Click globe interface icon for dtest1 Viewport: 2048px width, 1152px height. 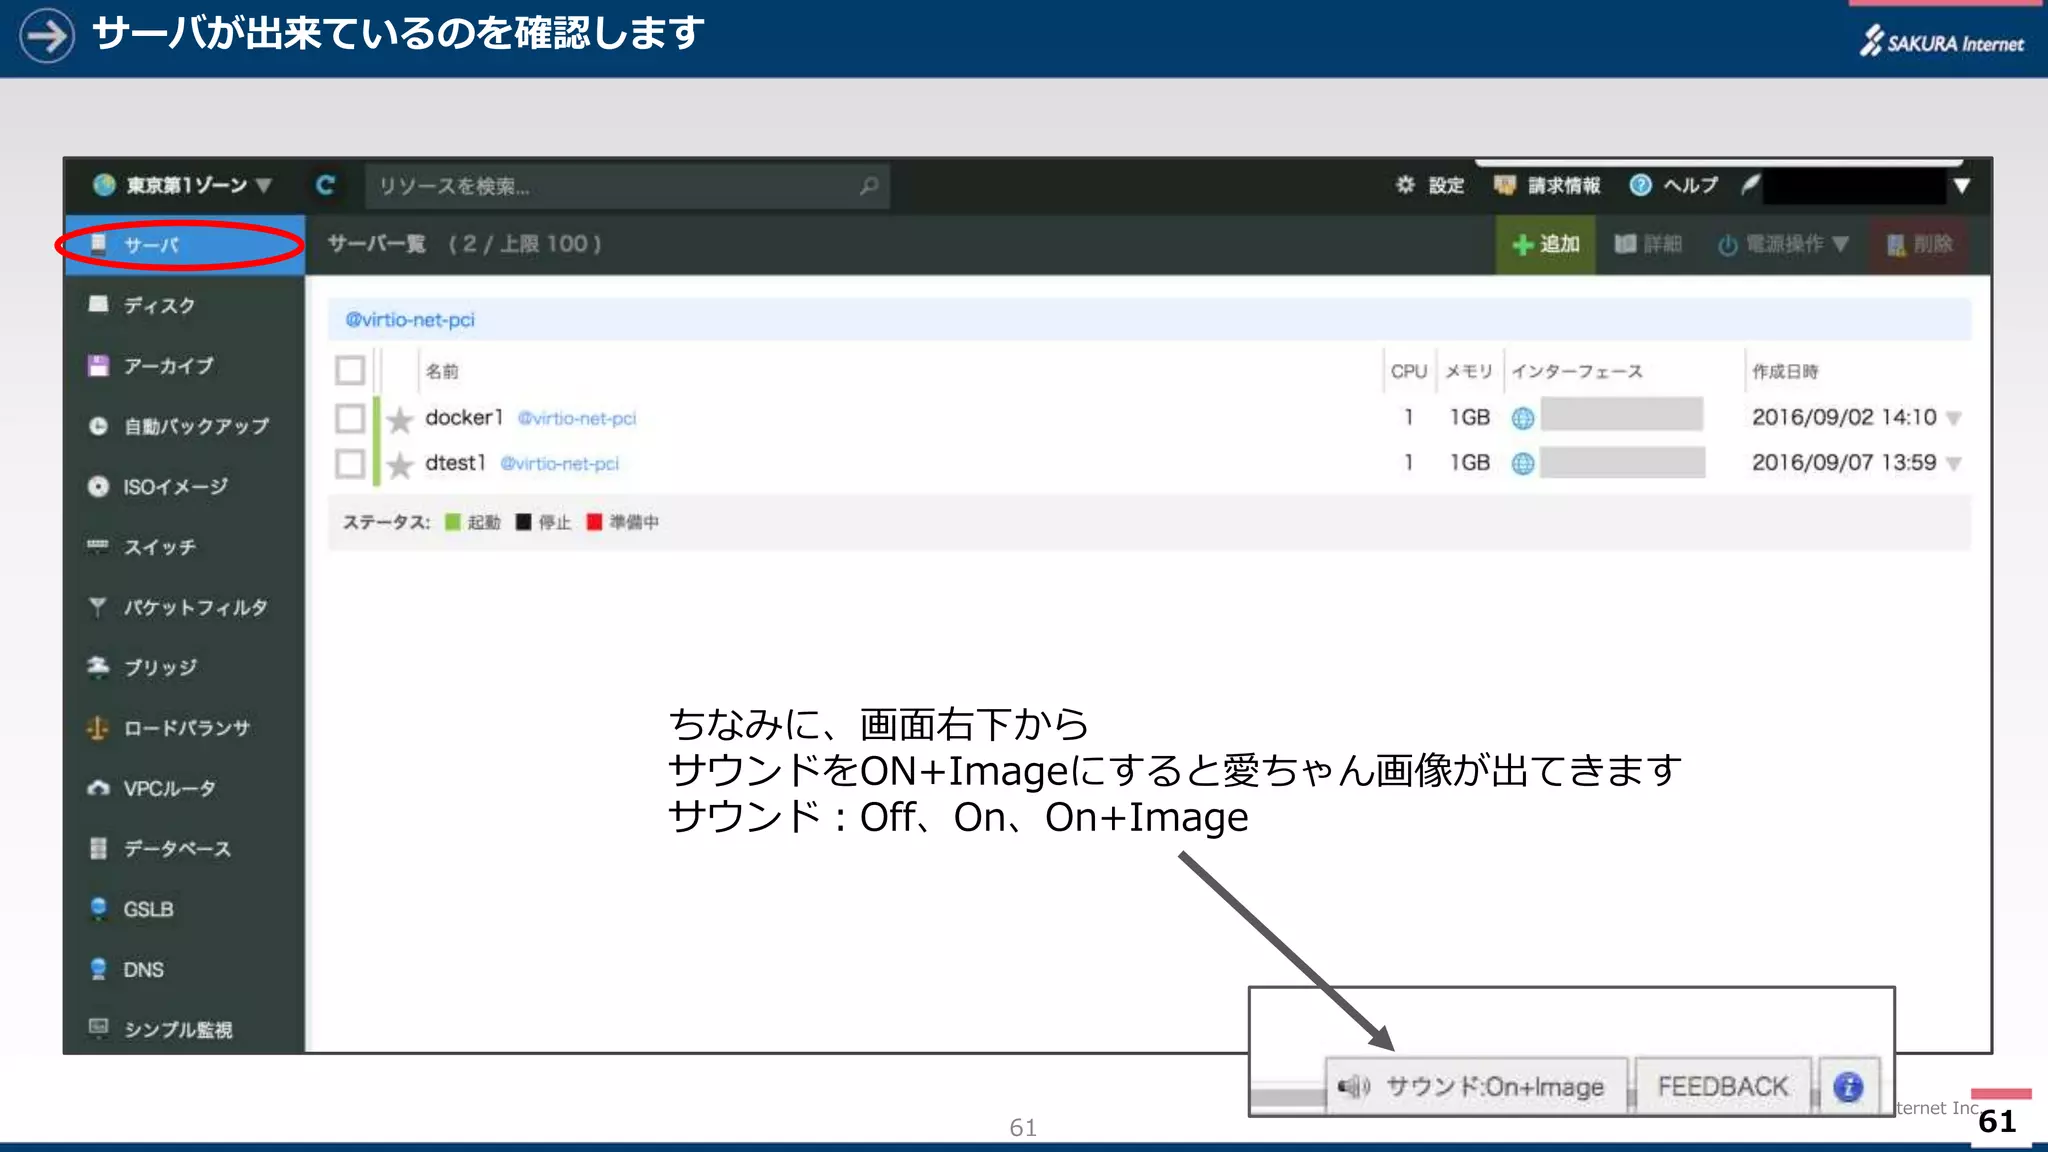[1522, 463]
